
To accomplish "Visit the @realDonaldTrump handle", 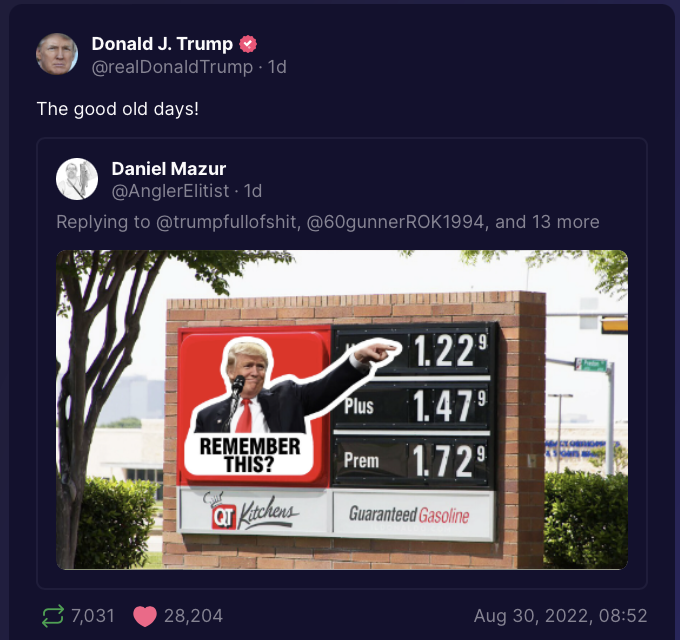I will tap(172, 67).
